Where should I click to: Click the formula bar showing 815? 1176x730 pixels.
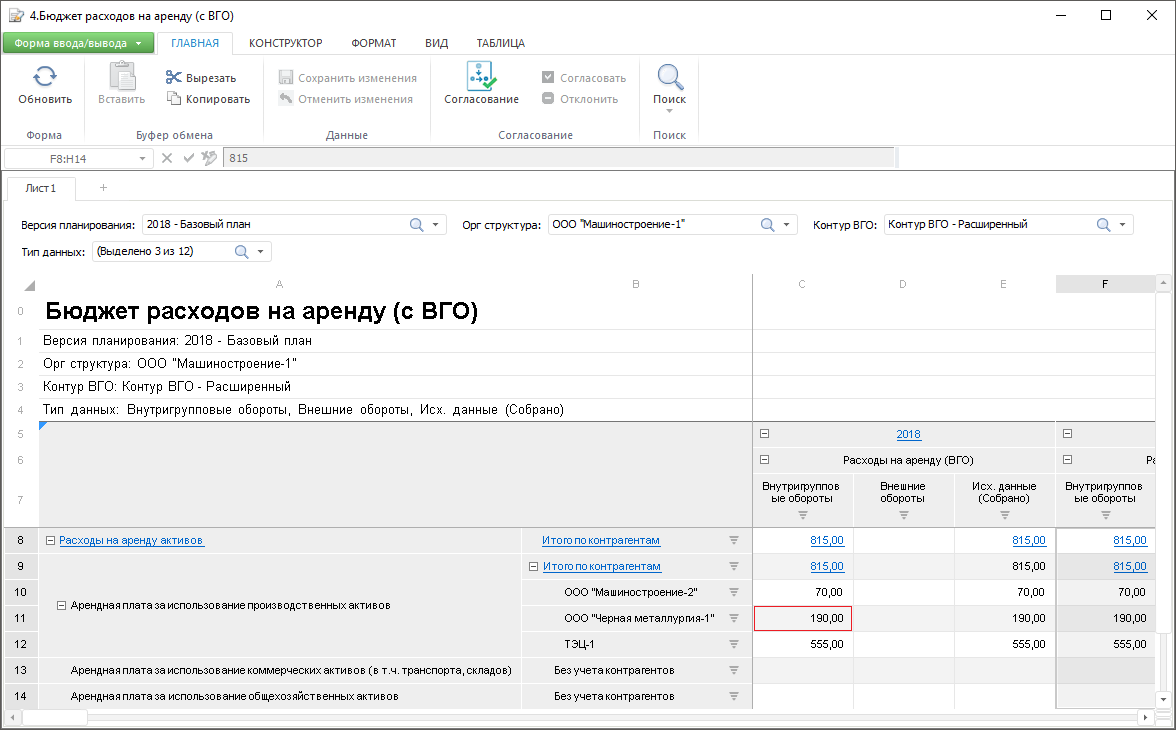point(558,158)
